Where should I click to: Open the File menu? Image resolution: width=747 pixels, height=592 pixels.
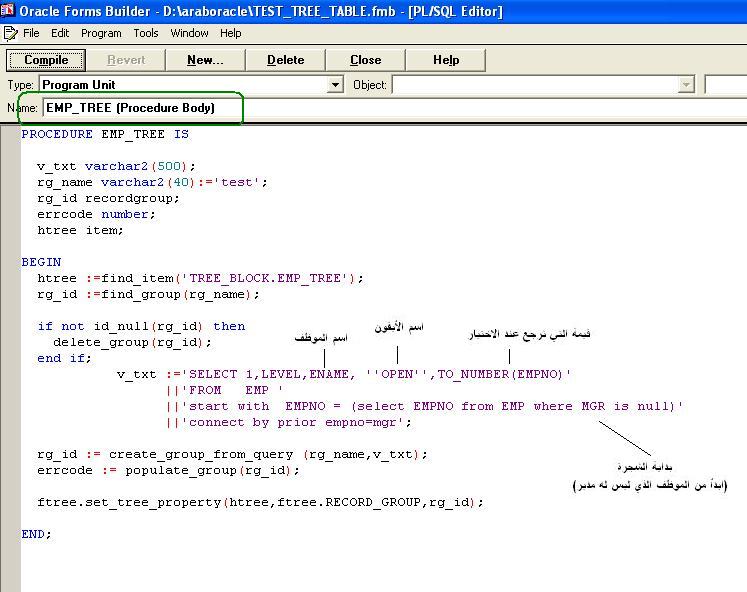(31, 33)
